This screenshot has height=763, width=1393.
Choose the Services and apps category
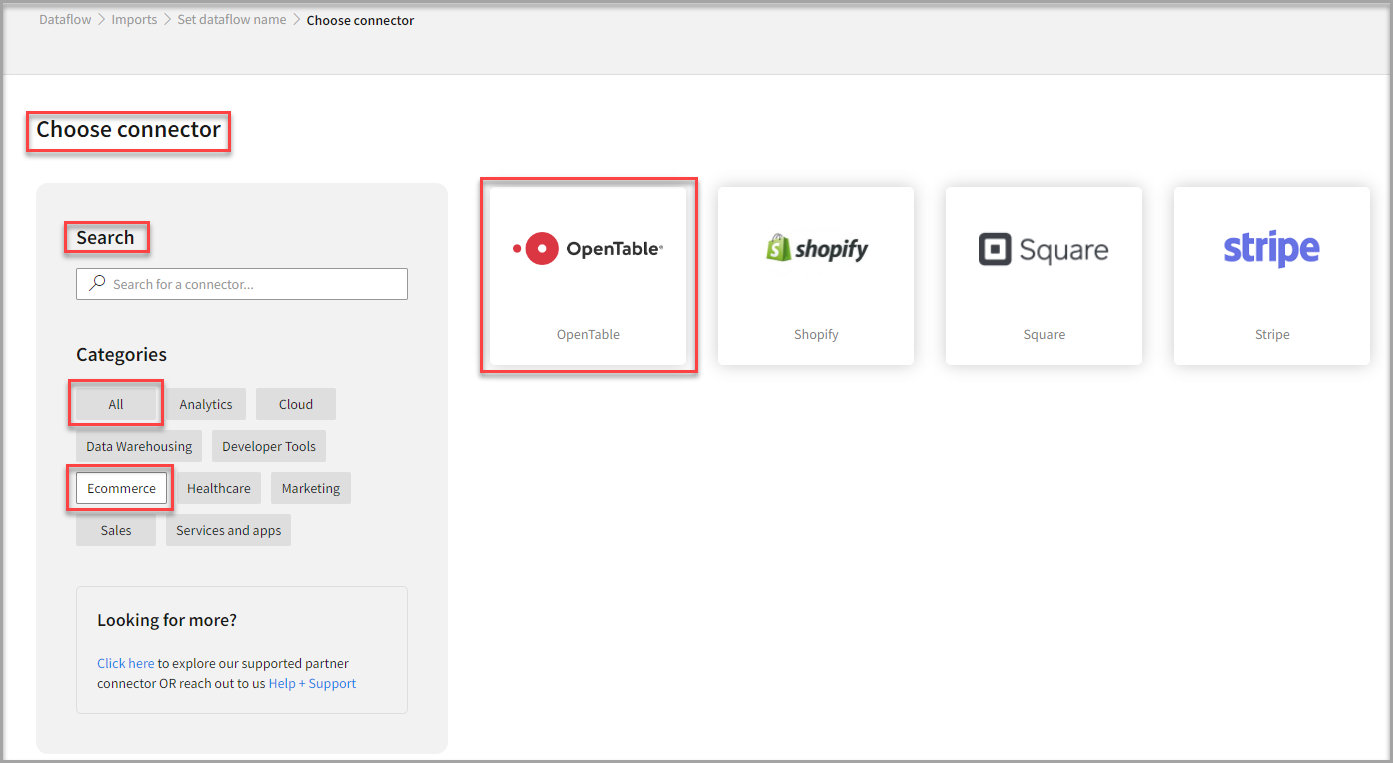point(229,530)
